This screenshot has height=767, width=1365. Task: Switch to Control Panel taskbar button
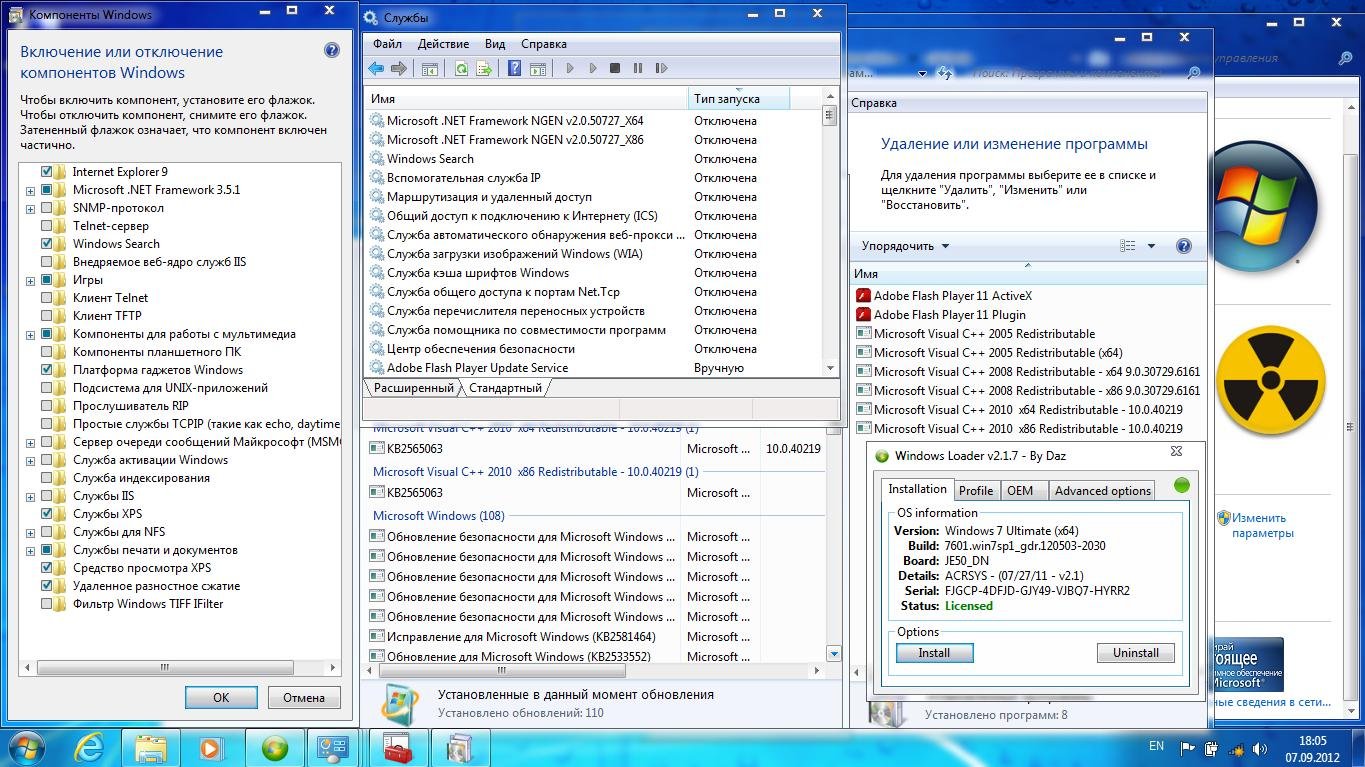(x=335, y=747)
